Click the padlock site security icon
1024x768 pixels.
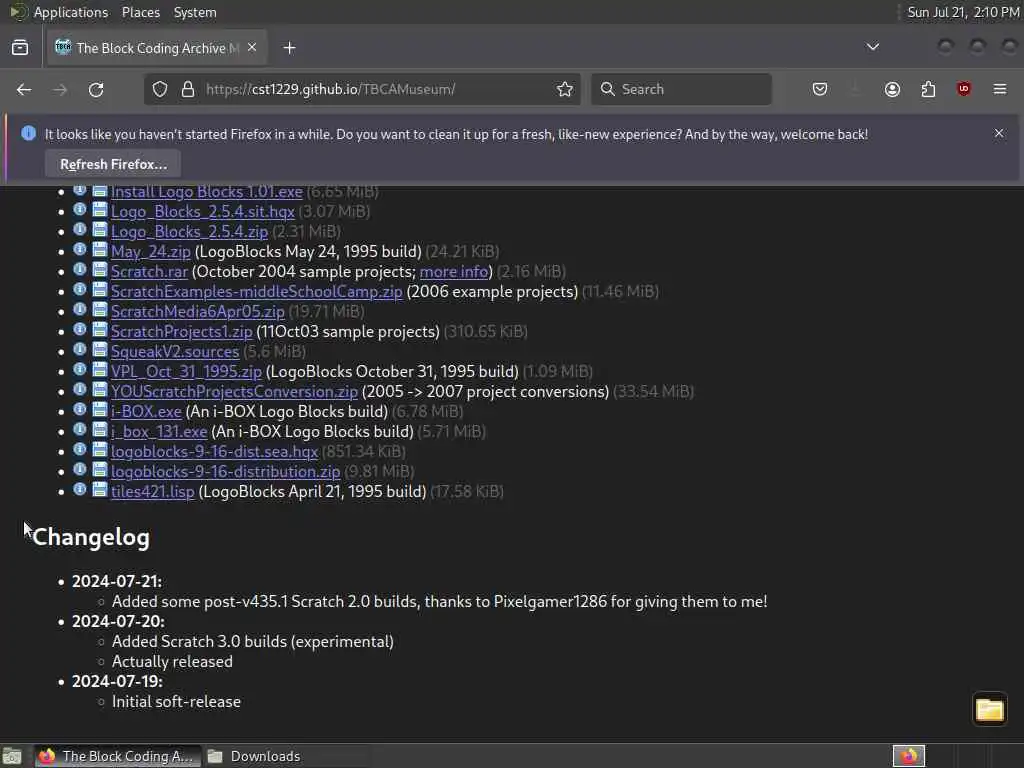(x=188, y=89)
